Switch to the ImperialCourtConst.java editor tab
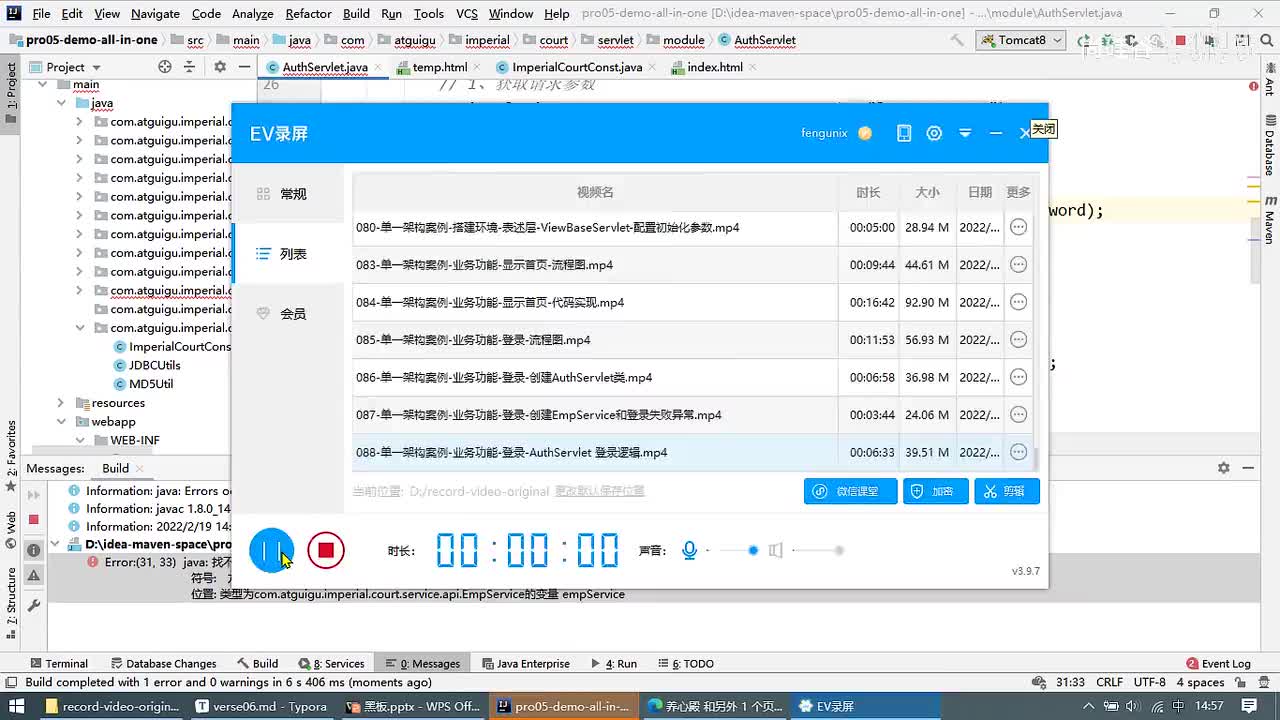Screen dimensions: 1280x720 (577, 67)
